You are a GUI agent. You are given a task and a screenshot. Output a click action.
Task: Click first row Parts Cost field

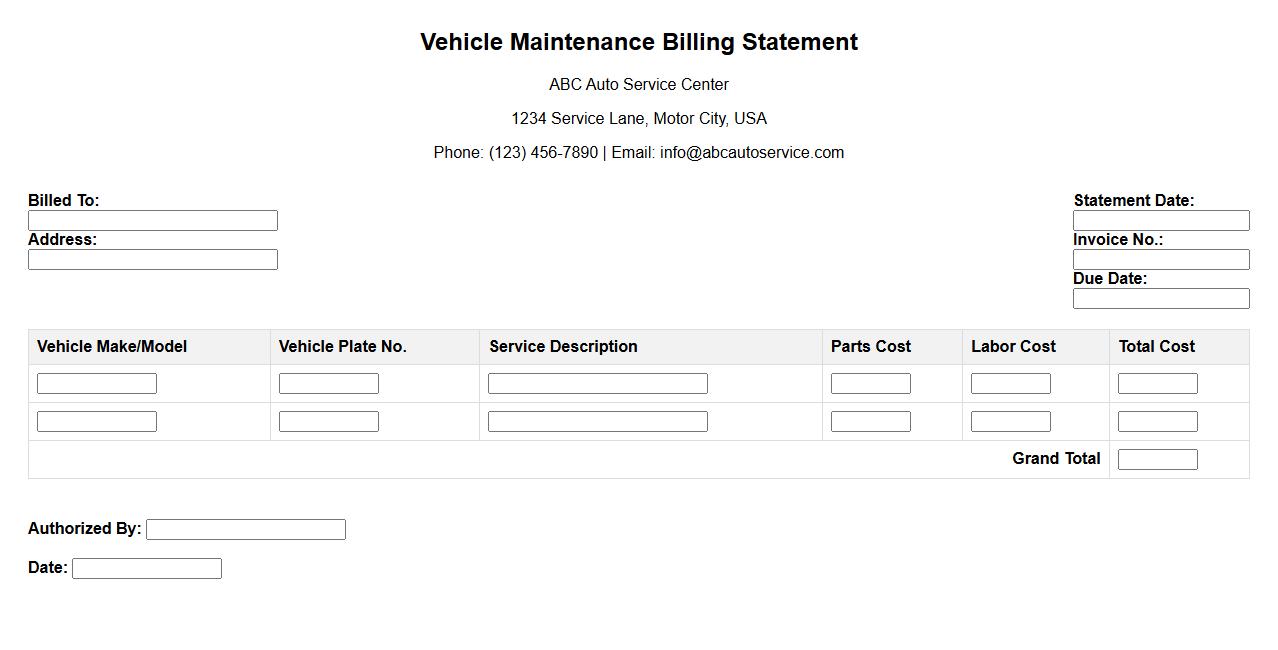click(x=871, y=384)
